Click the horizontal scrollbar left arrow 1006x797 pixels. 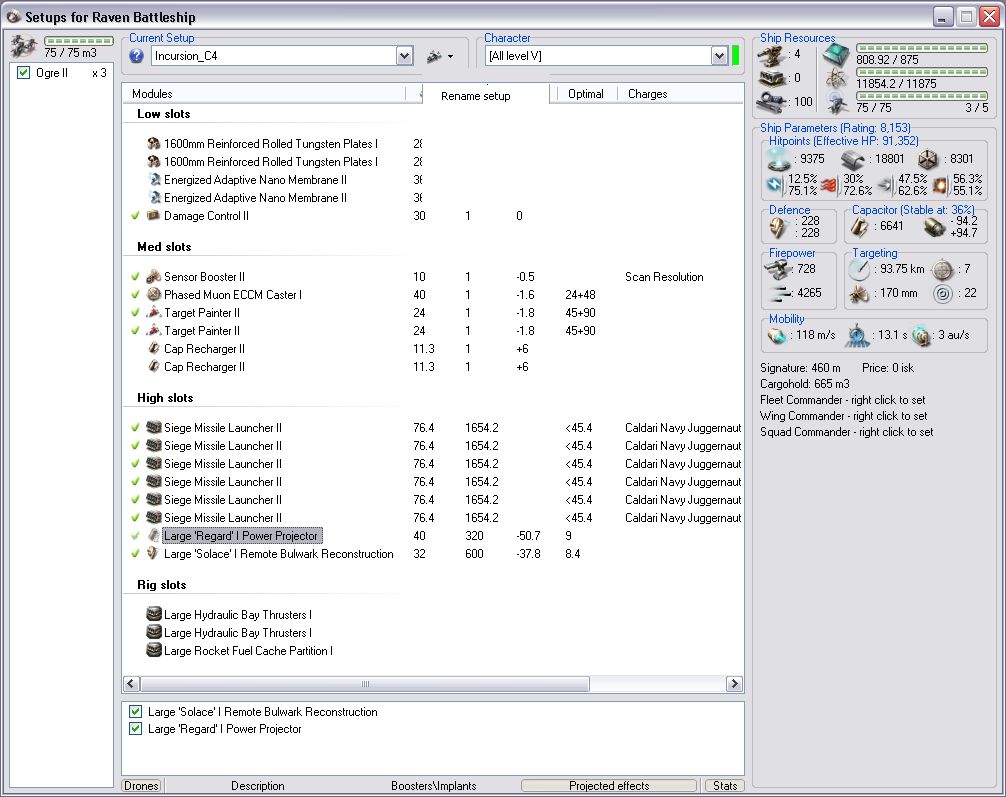pos(132,683)
